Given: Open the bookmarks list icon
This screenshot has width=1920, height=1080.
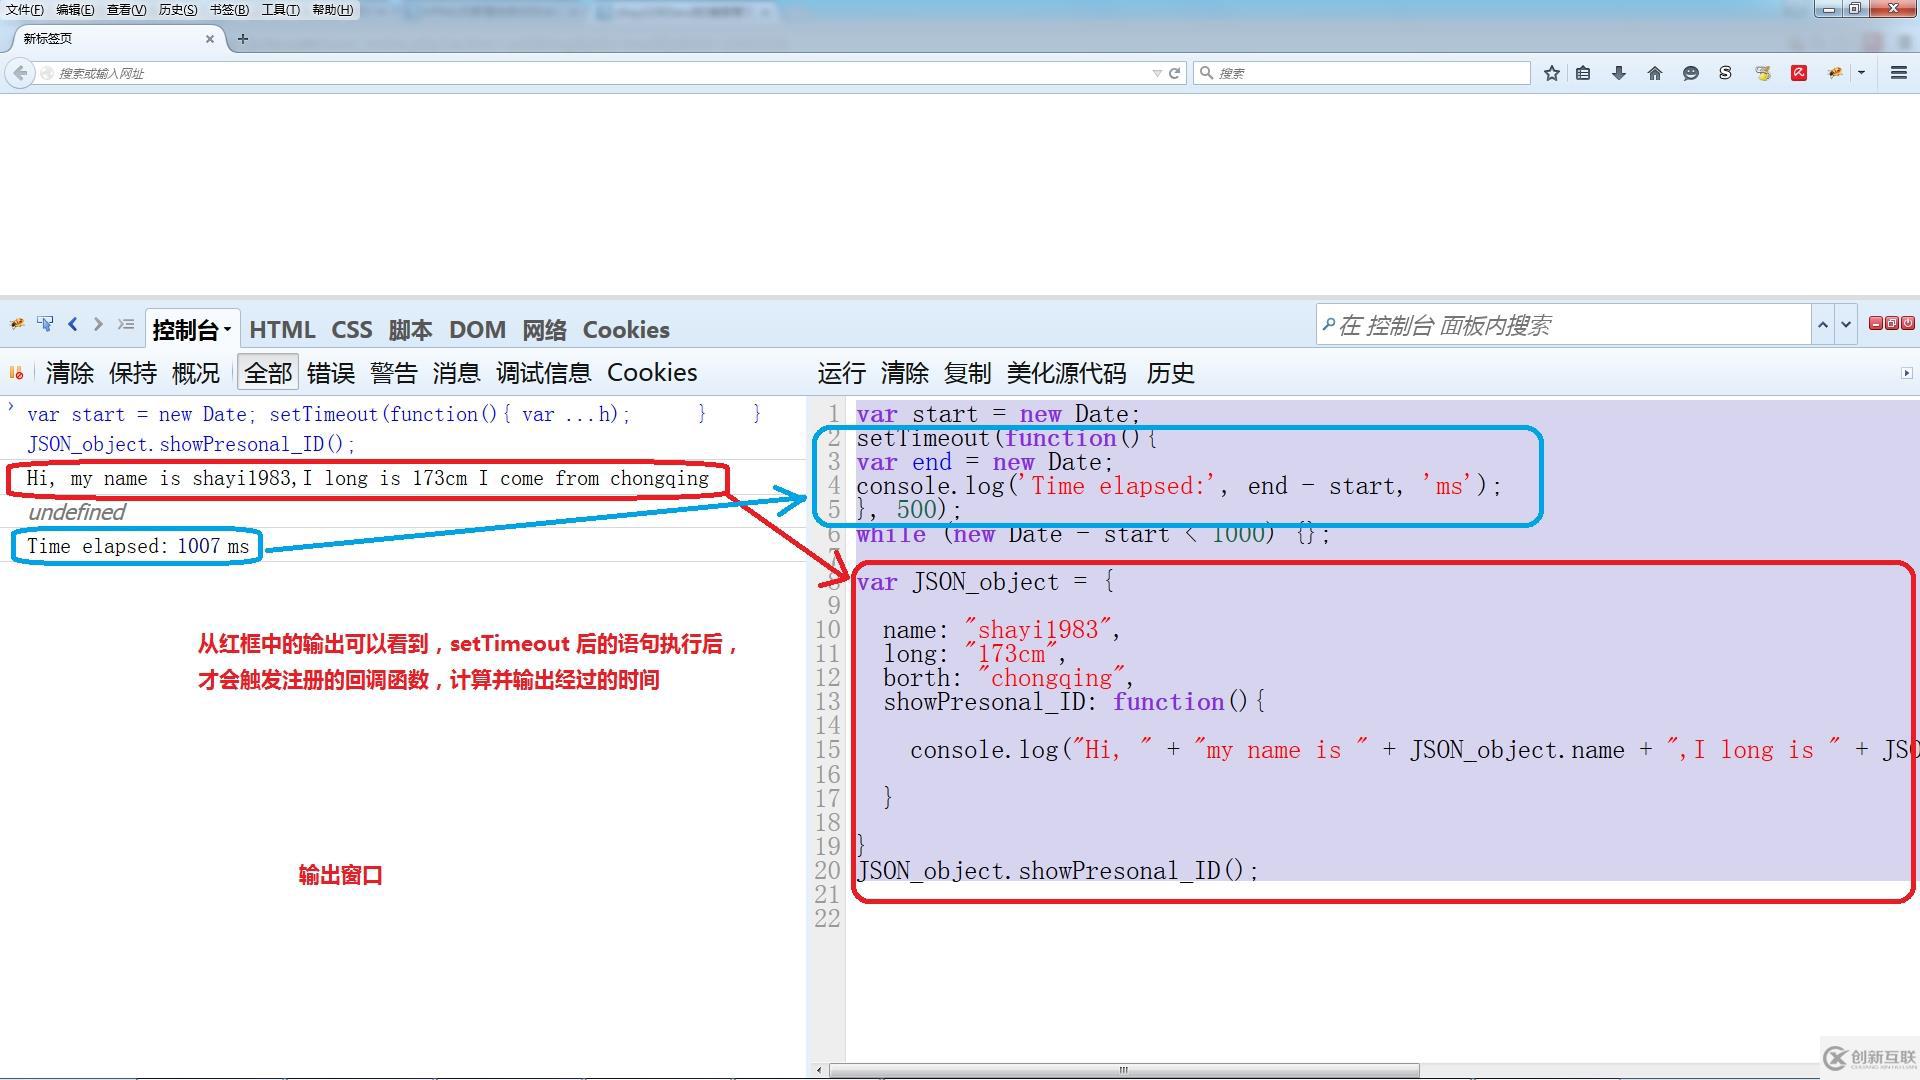Looking at the screenshot, I should point(1583,73).
